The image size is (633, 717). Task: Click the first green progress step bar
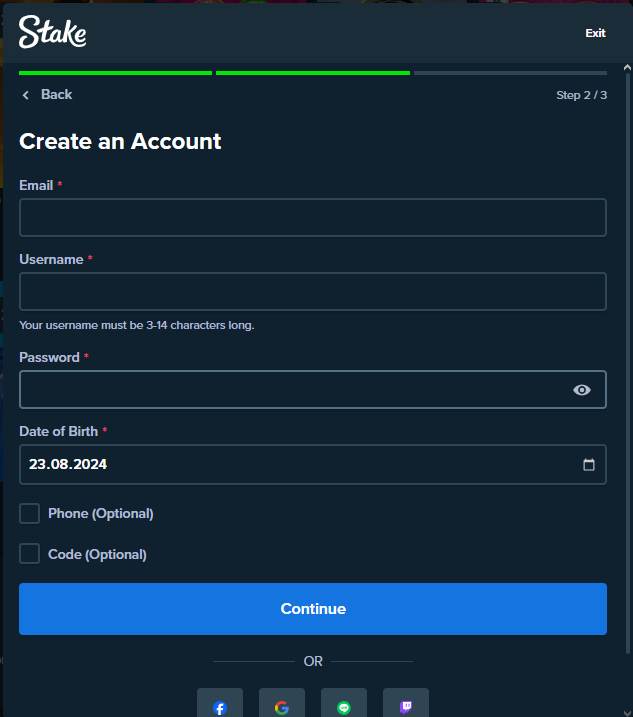click(x=115, y=73)
